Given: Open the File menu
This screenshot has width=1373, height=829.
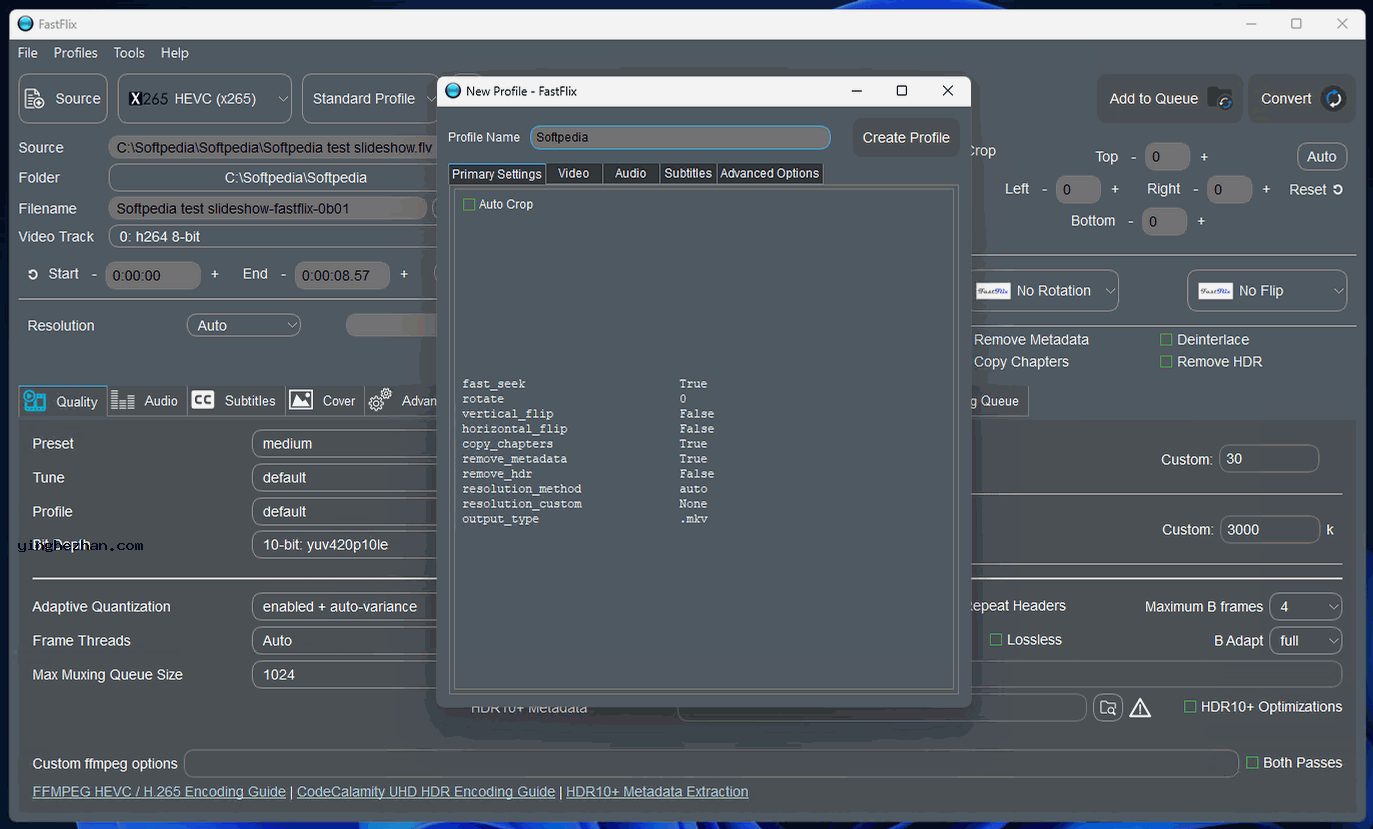Looking at the screenshot, I should [x=28, y=53].
